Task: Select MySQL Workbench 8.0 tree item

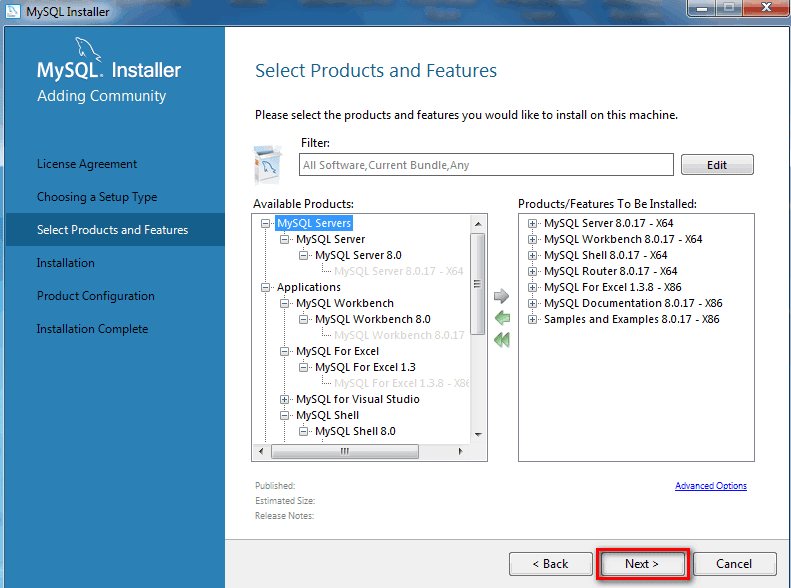Action: pos(373,319)
